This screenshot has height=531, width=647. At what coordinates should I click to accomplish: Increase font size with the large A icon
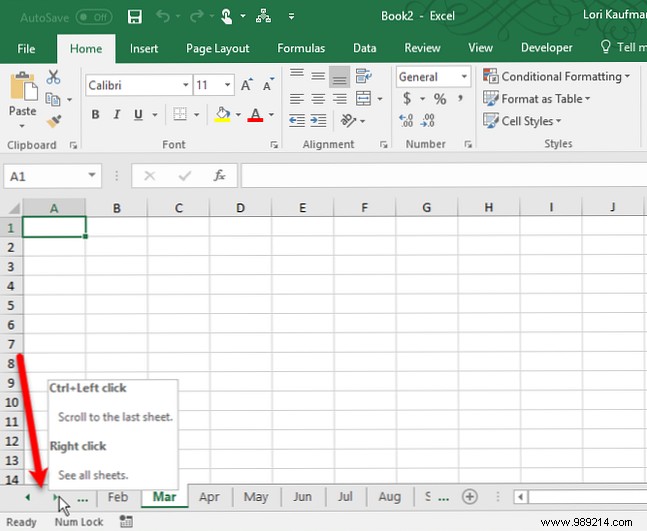pyautogui.click(x=247, y=85)
